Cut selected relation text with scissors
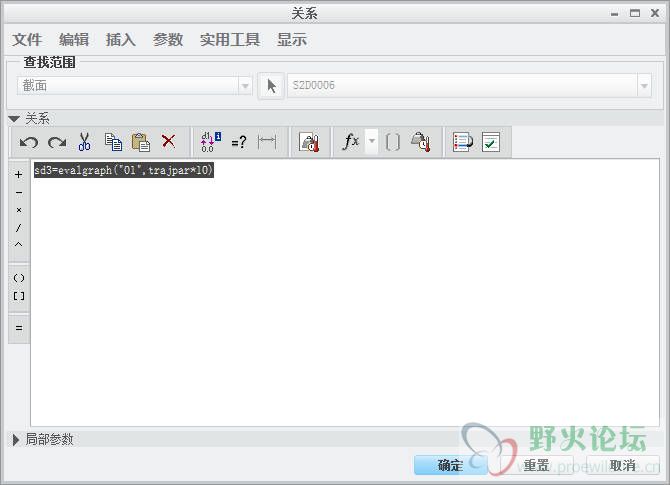670x485 pixels. click(85, 142)
